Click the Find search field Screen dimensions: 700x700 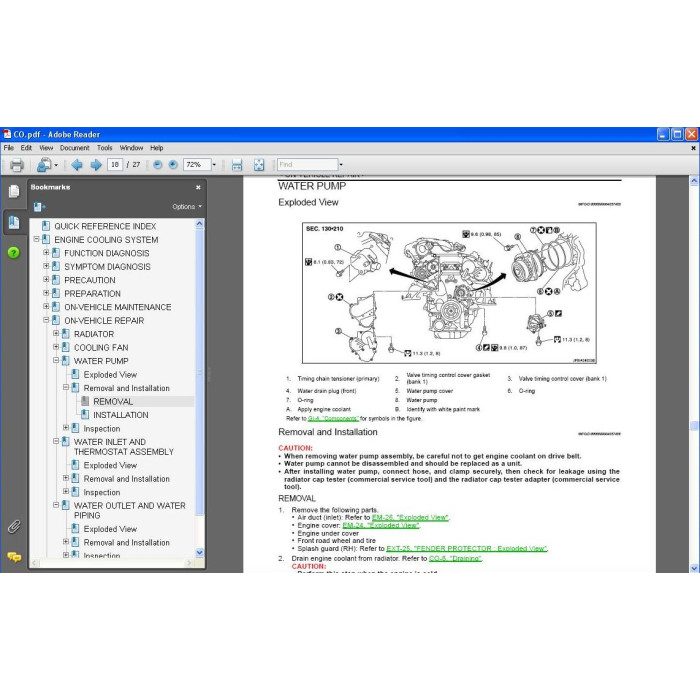(x=307, y=165)
